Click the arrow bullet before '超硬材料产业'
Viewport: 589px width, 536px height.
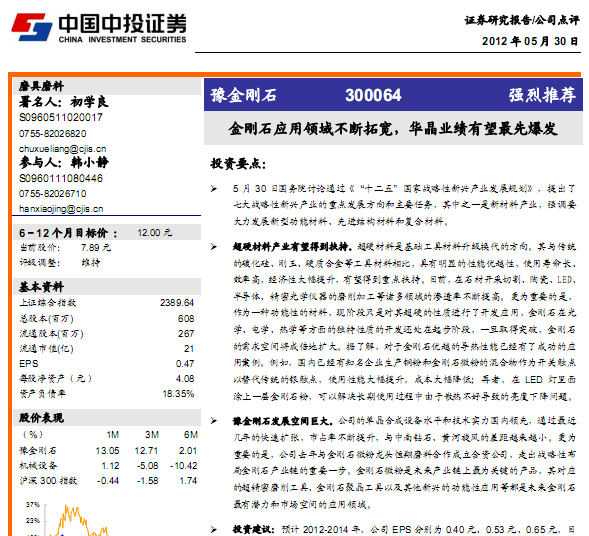pyautogui.click(x=214, y=247)
